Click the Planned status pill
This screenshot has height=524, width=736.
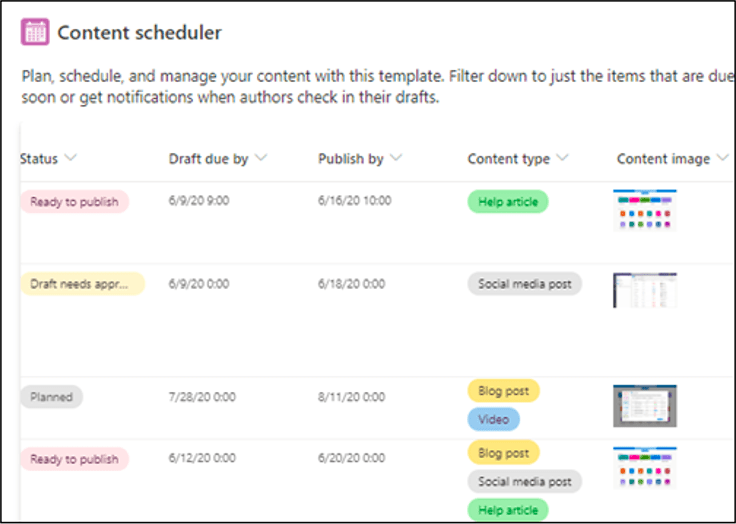pos(51,397)
